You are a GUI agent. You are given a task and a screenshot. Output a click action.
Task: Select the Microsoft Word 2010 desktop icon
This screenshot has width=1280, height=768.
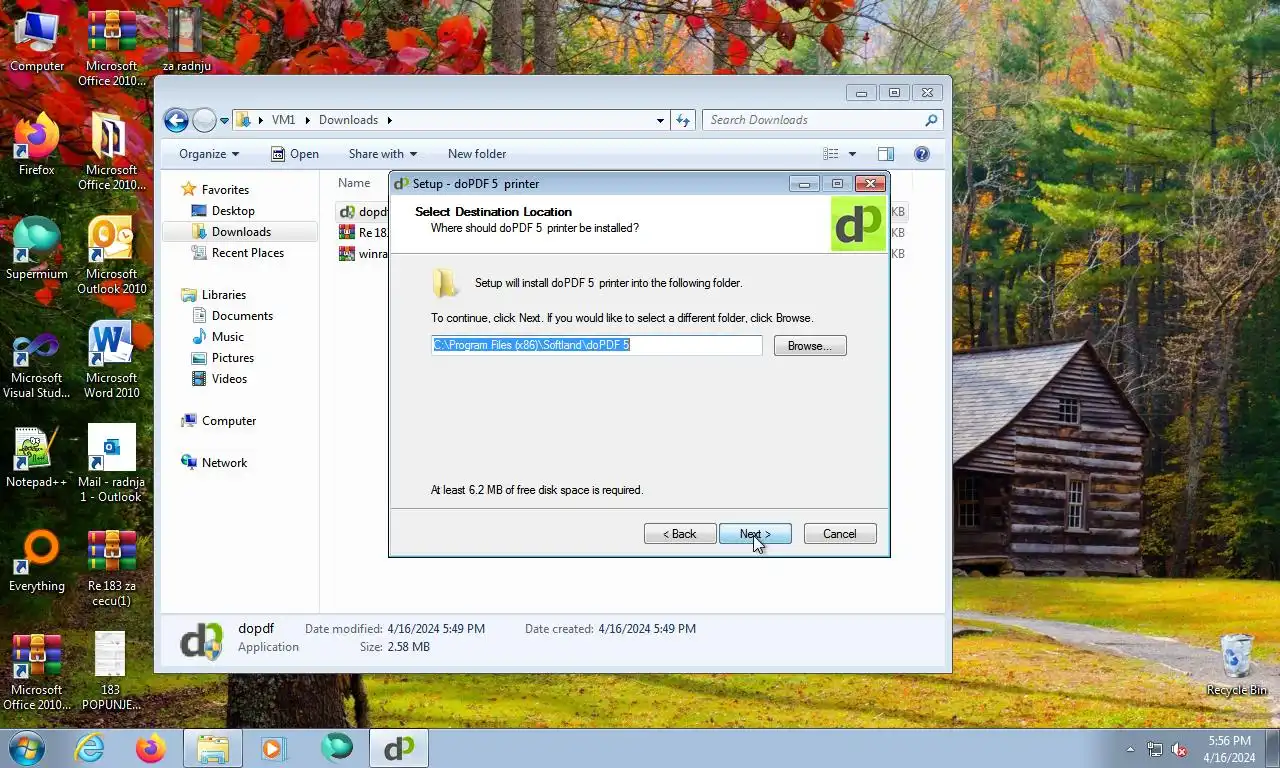click(x=112, y=359)
